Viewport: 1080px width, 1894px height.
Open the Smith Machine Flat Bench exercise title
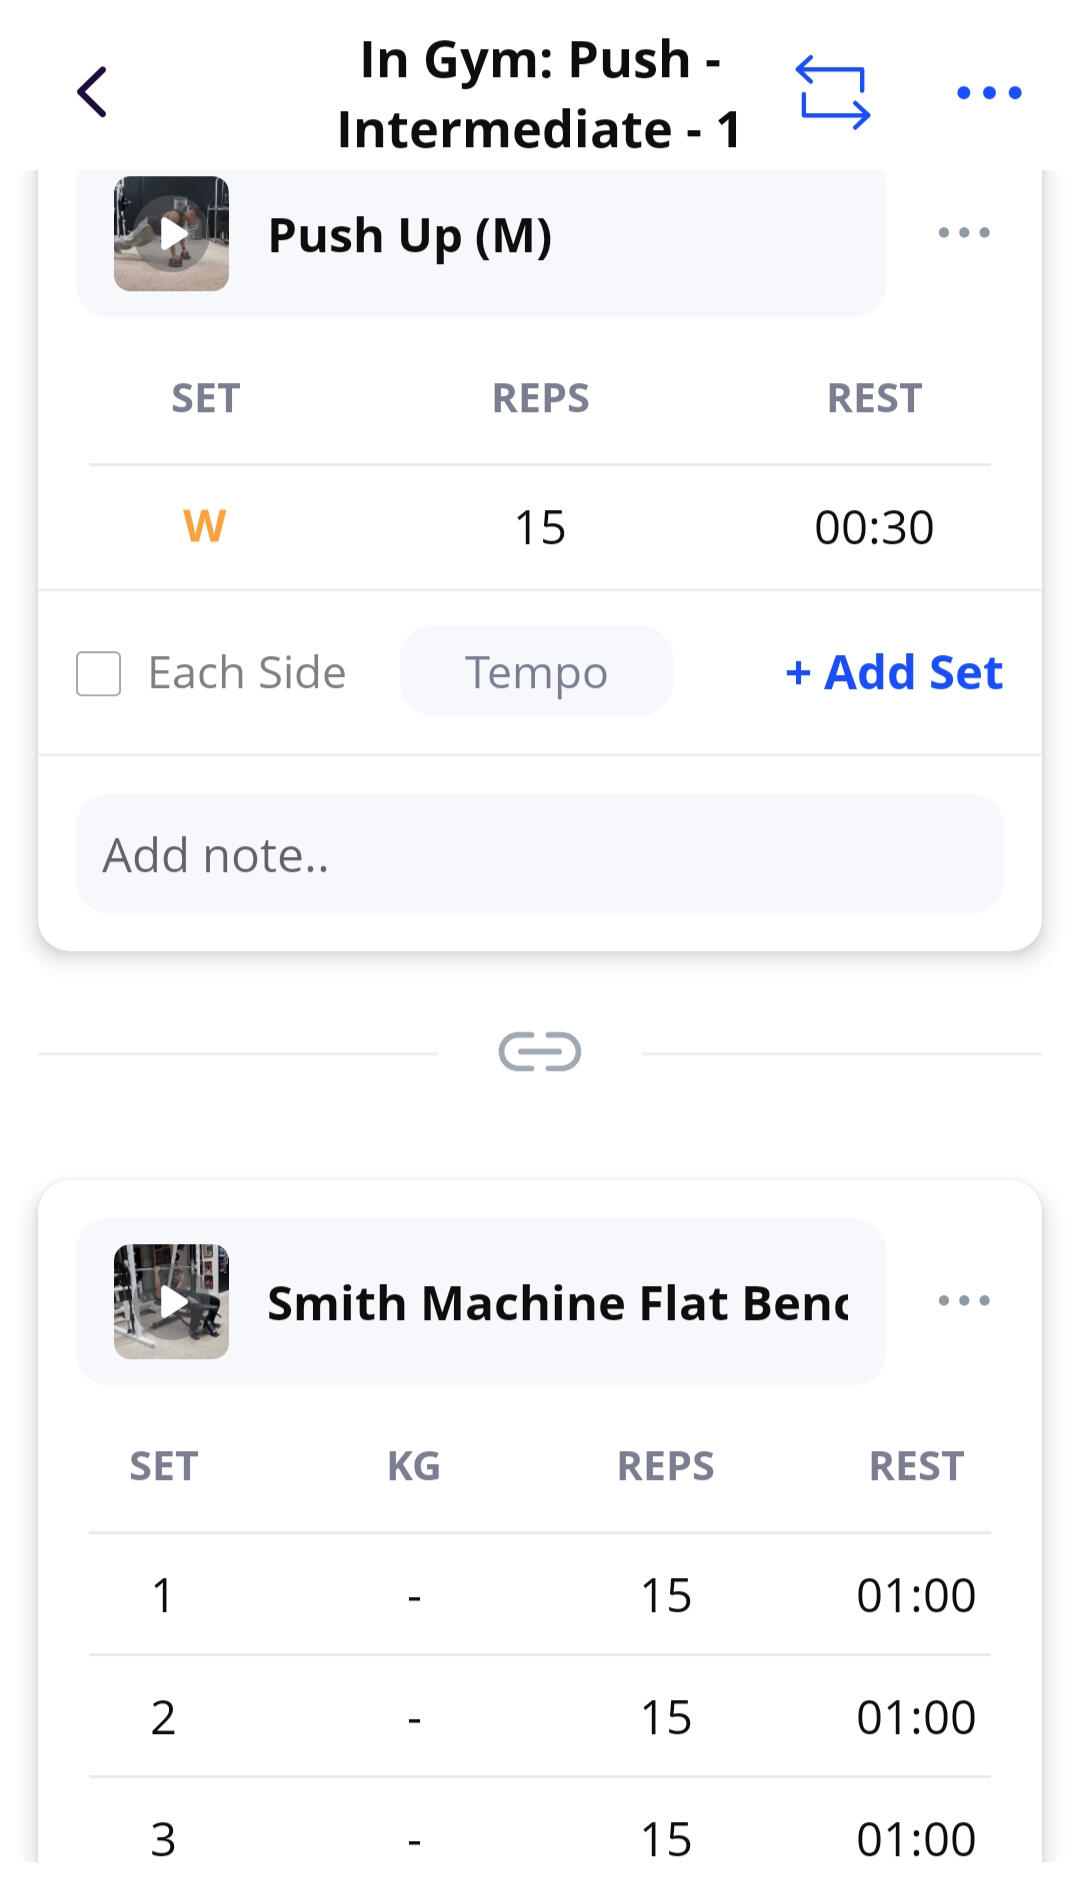click(x=557, y=1303)
